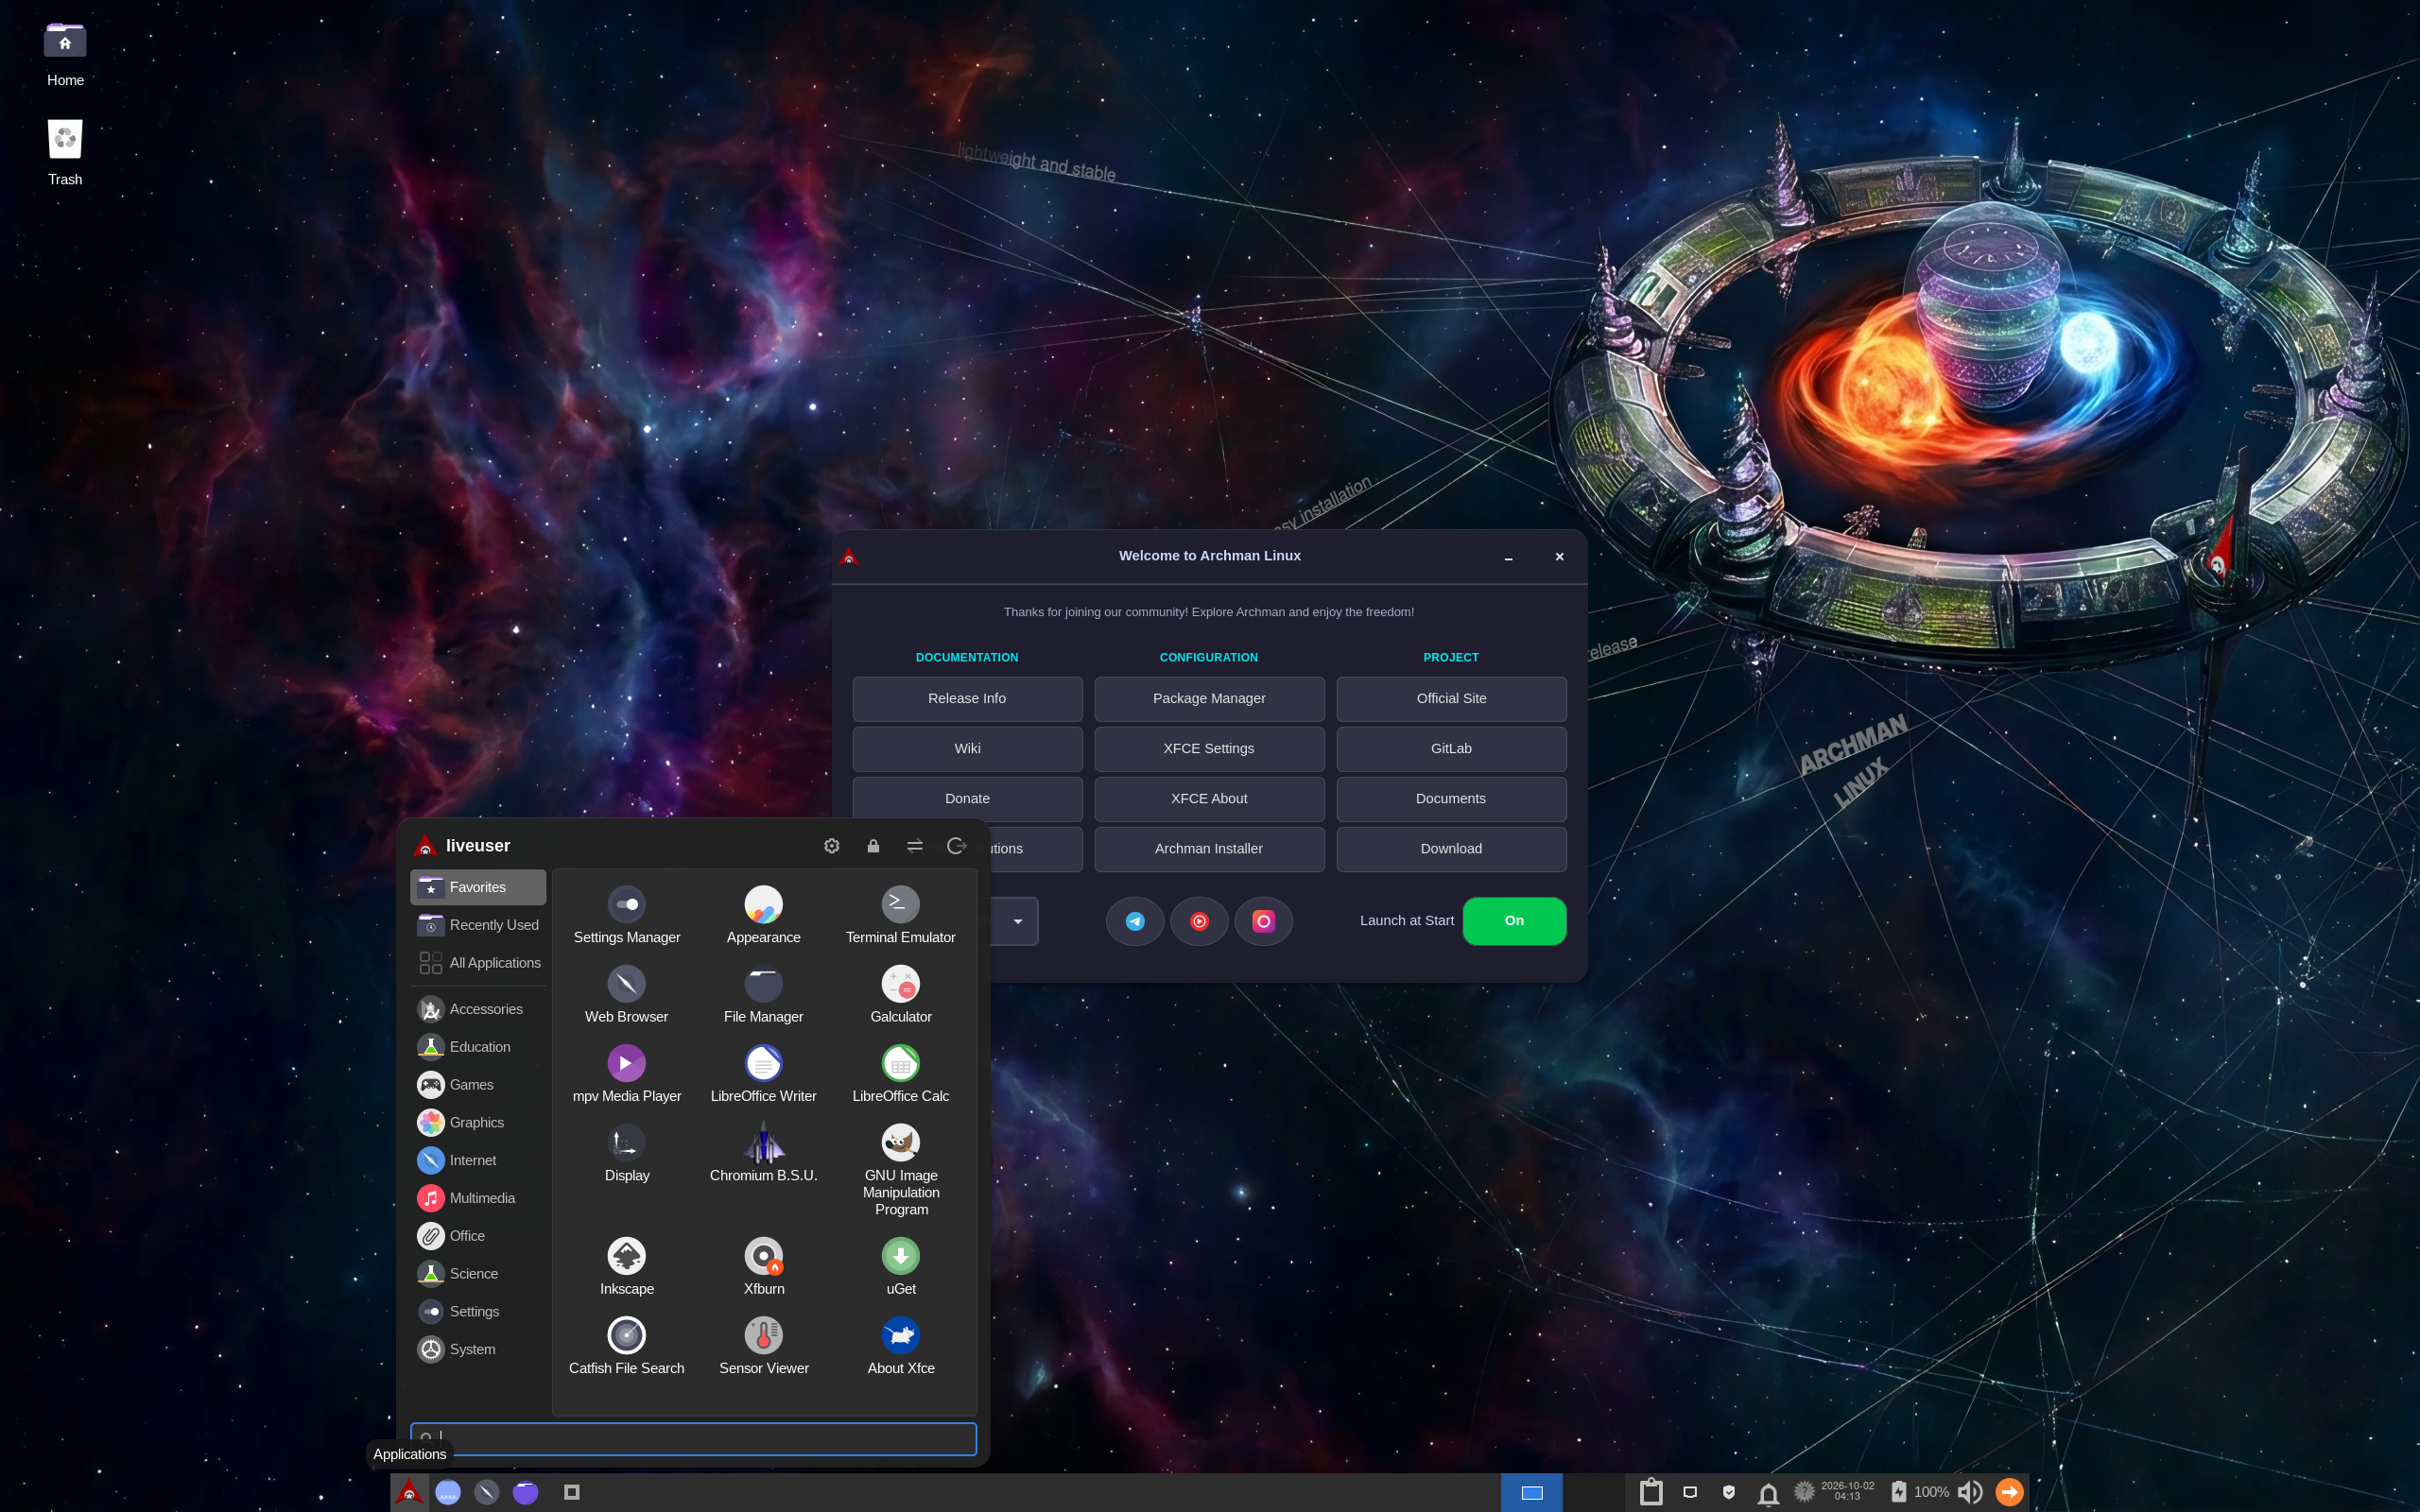Screen dimensions: 2420x1512
Task: Open GNU Image Manipulation Program
Action: click(900, 1170)
